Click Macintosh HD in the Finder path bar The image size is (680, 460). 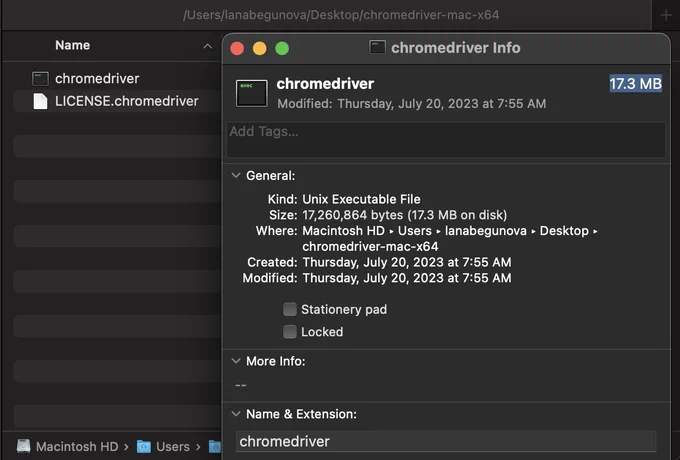(x=77, y=447)
